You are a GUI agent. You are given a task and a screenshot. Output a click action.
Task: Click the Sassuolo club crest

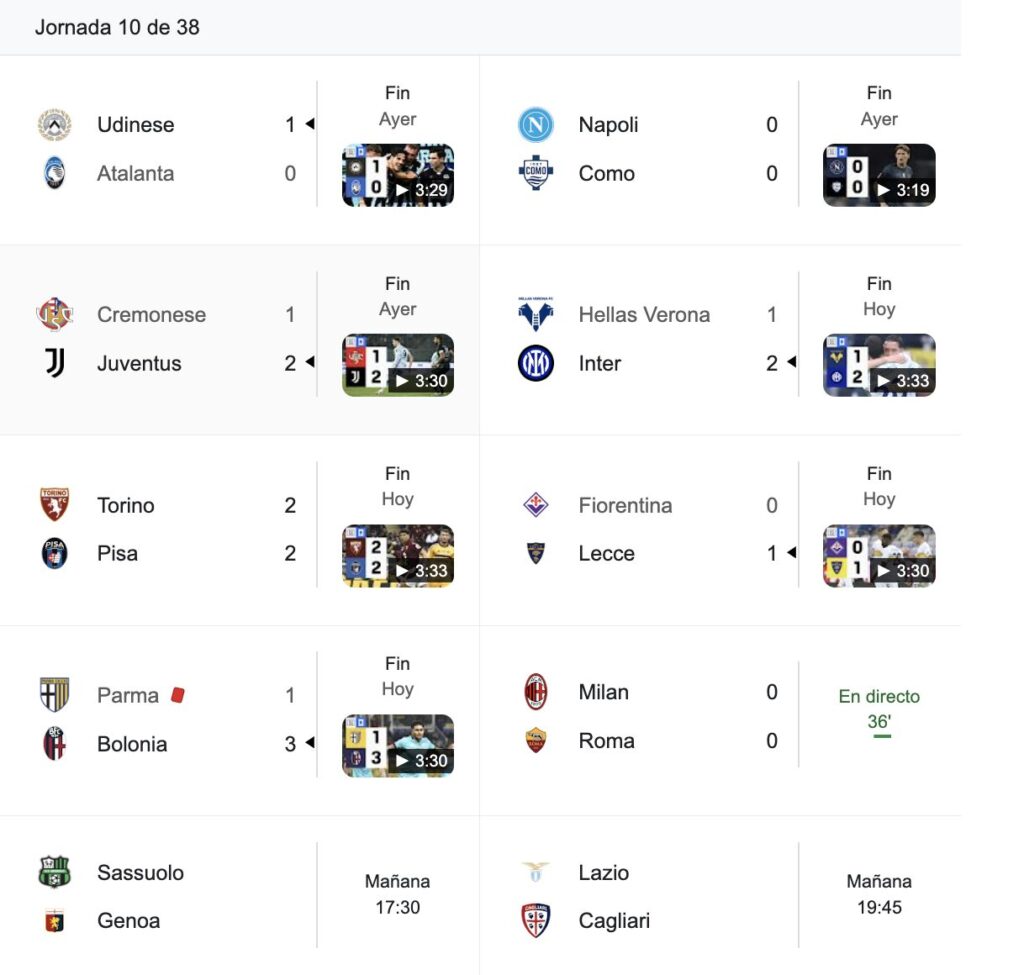tap(54, 872)
